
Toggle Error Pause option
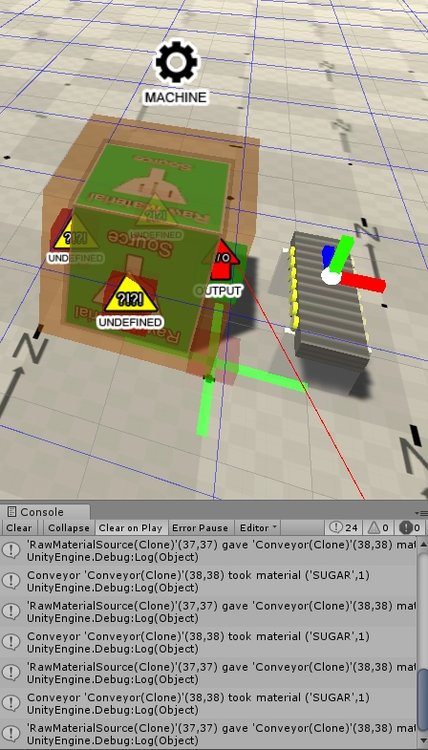(199, 528)
